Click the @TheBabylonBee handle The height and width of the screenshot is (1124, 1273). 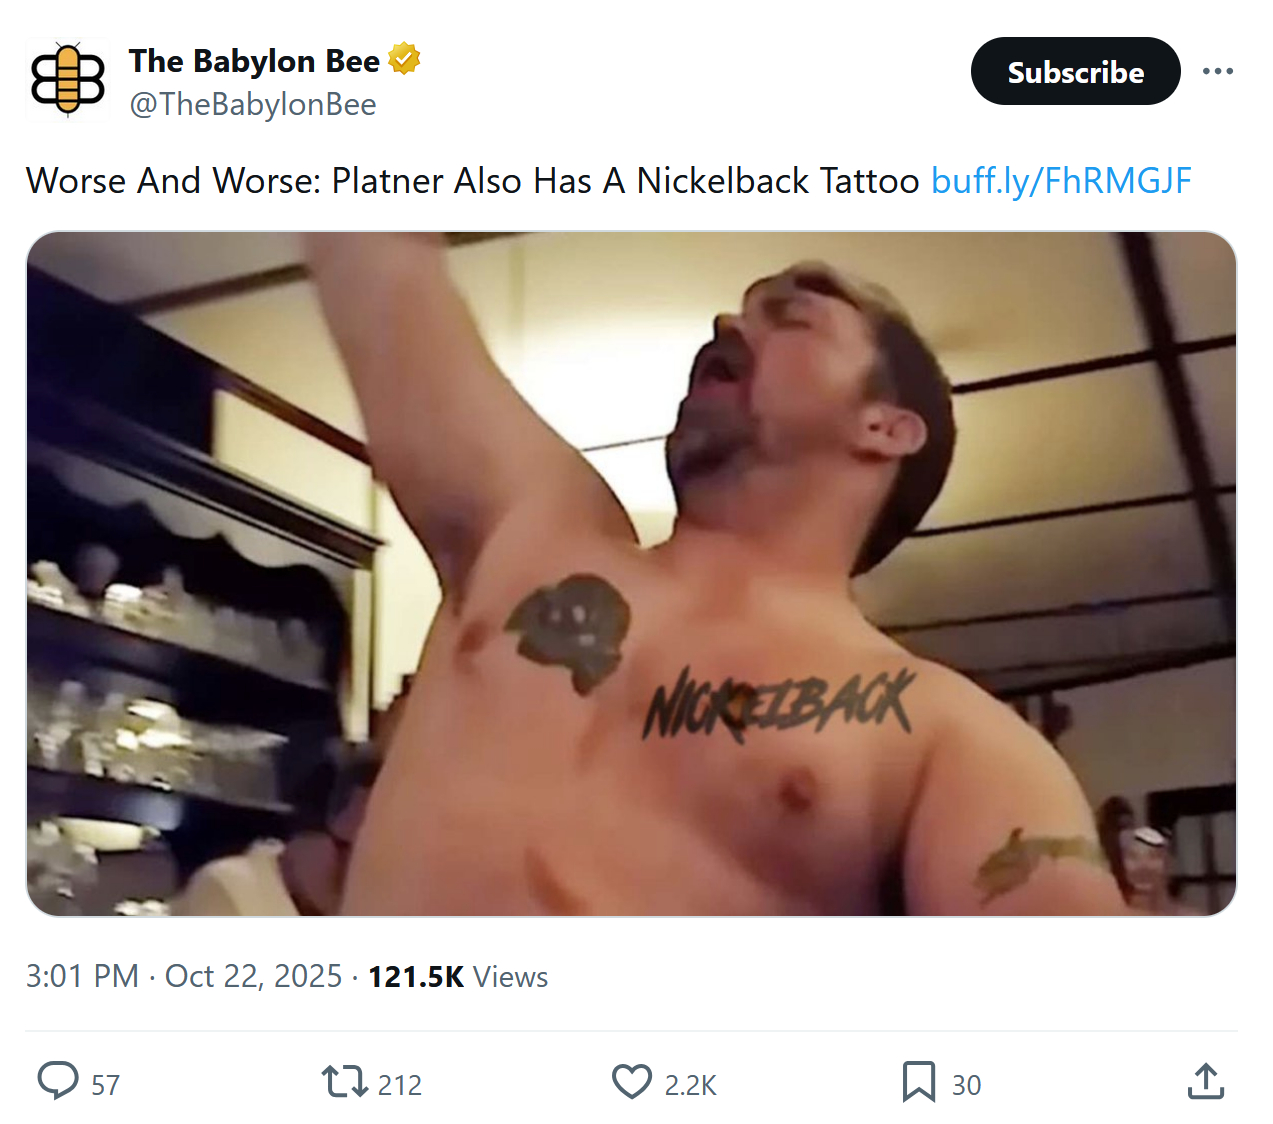(253, 104)
